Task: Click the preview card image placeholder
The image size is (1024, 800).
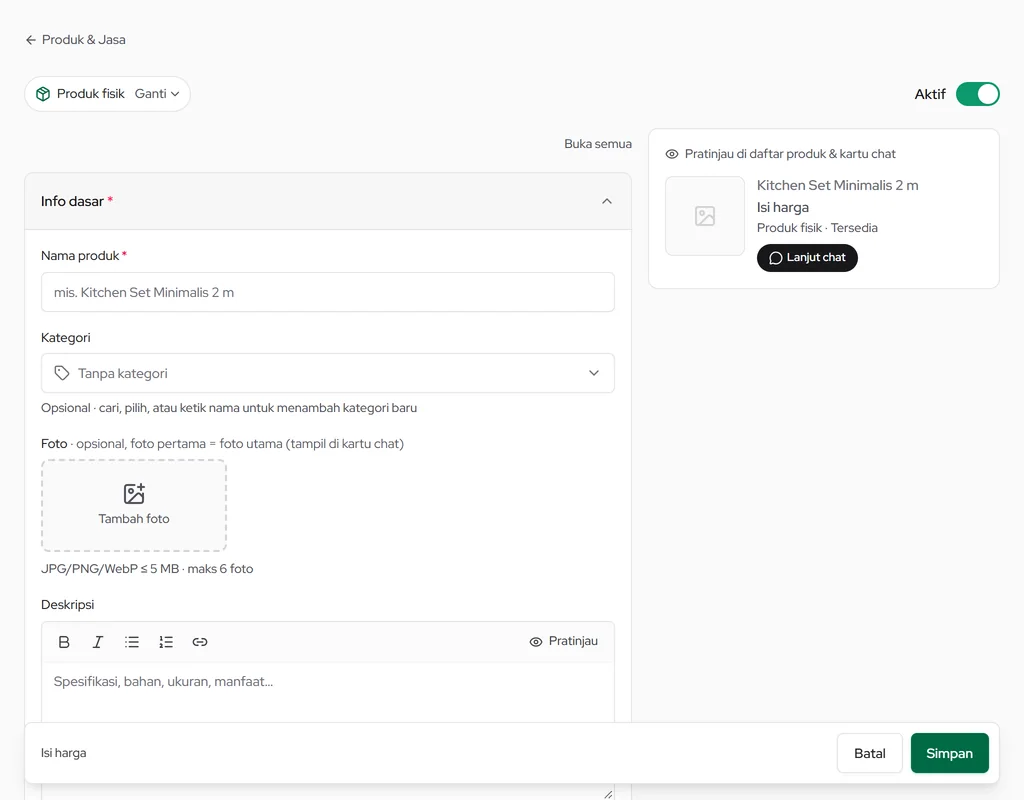Action: [705, 216]
